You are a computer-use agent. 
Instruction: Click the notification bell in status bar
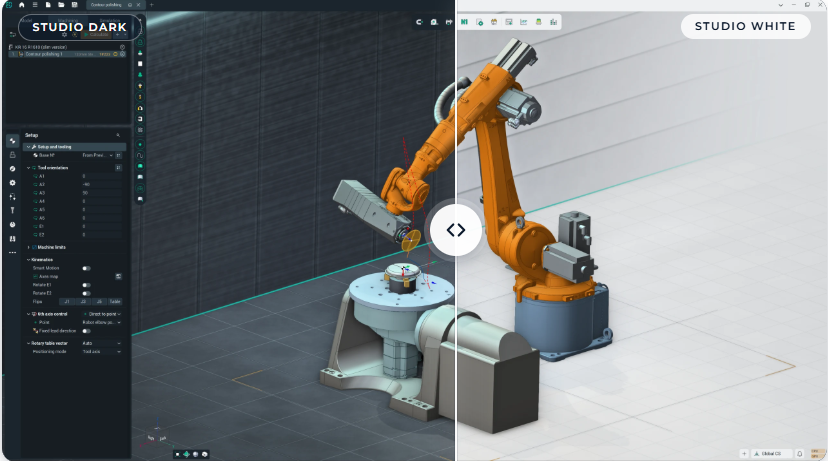click(x=799, y=454)
